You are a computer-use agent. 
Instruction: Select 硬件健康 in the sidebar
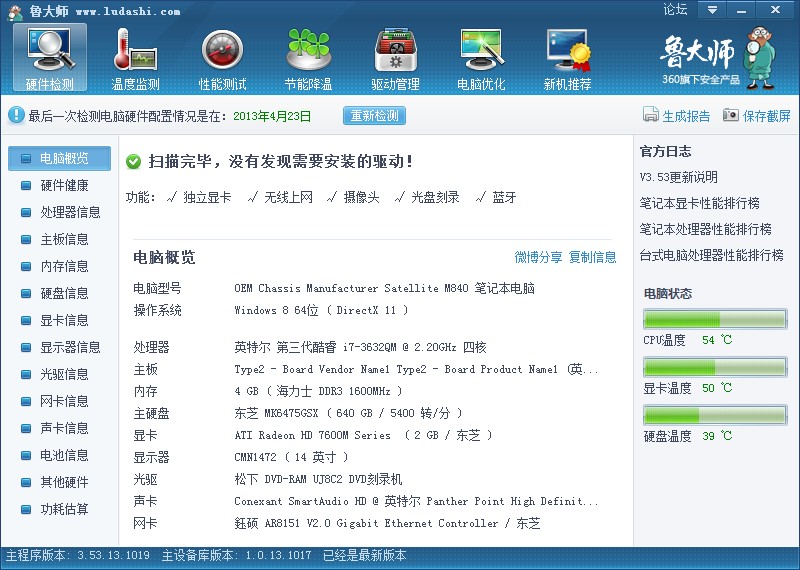click(60, 185)
